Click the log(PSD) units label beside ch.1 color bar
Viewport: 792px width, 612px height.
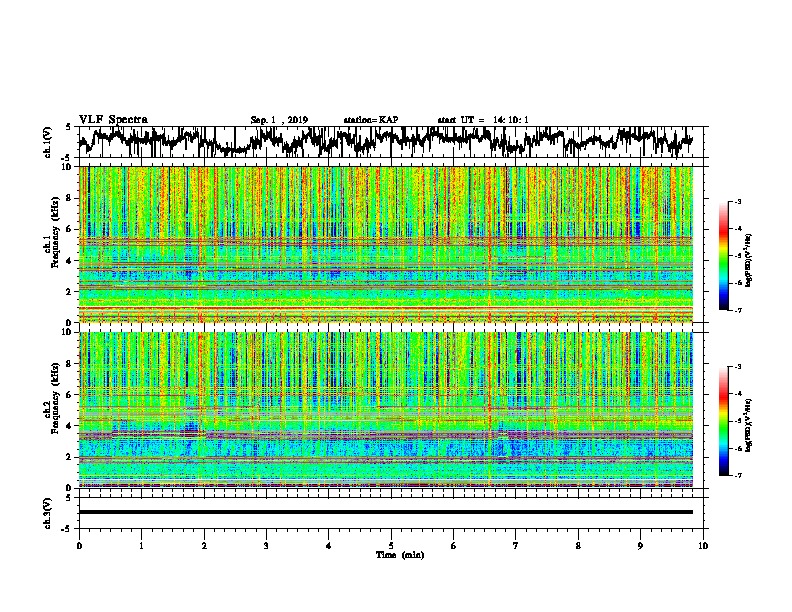749,260
